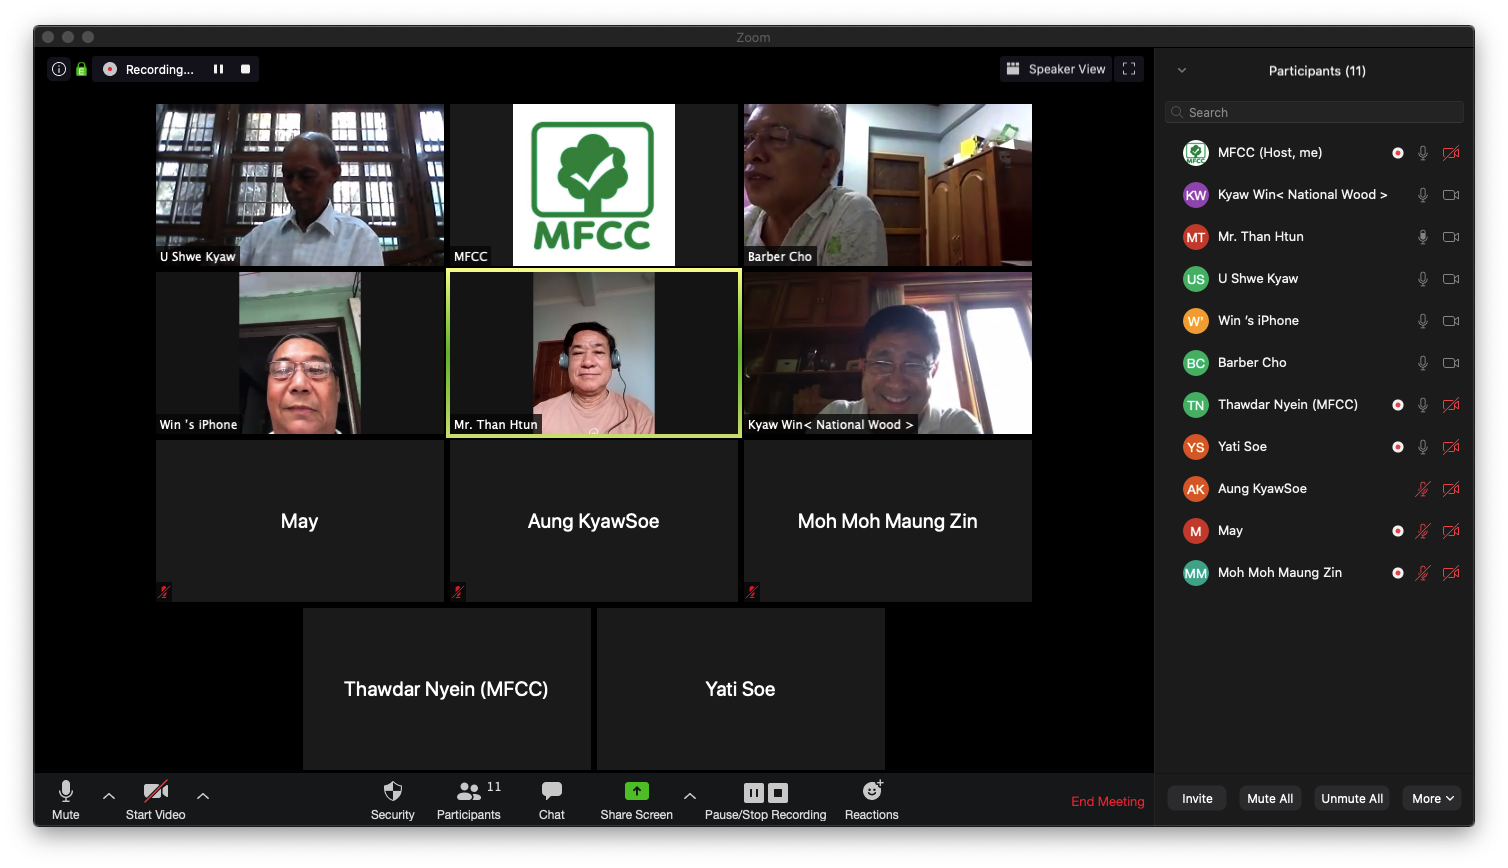
Task: Expand audio options arrow beside Mute
Action: (109, 796)
